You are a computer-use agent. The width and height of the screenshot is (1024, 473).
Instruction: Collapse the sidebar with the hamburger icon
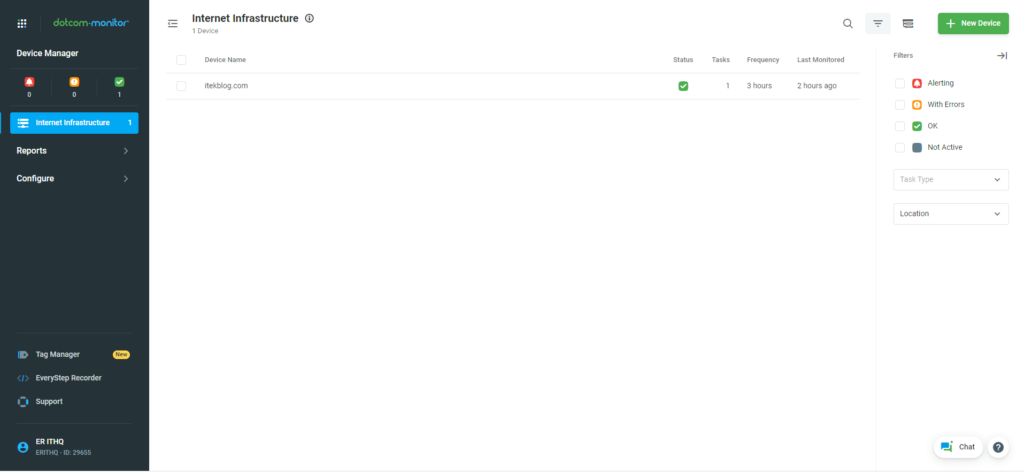coord(172,24)
